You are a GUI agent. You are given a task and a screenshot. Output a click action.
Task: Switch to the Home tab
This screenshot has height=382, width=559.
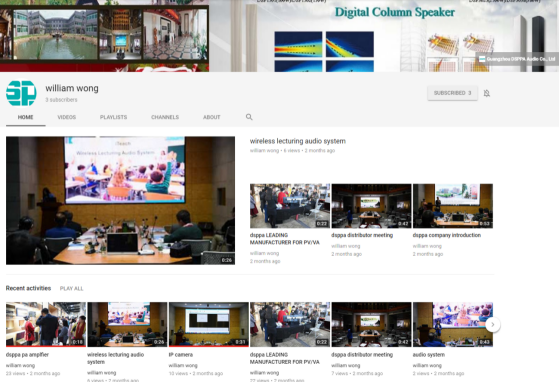26,117
